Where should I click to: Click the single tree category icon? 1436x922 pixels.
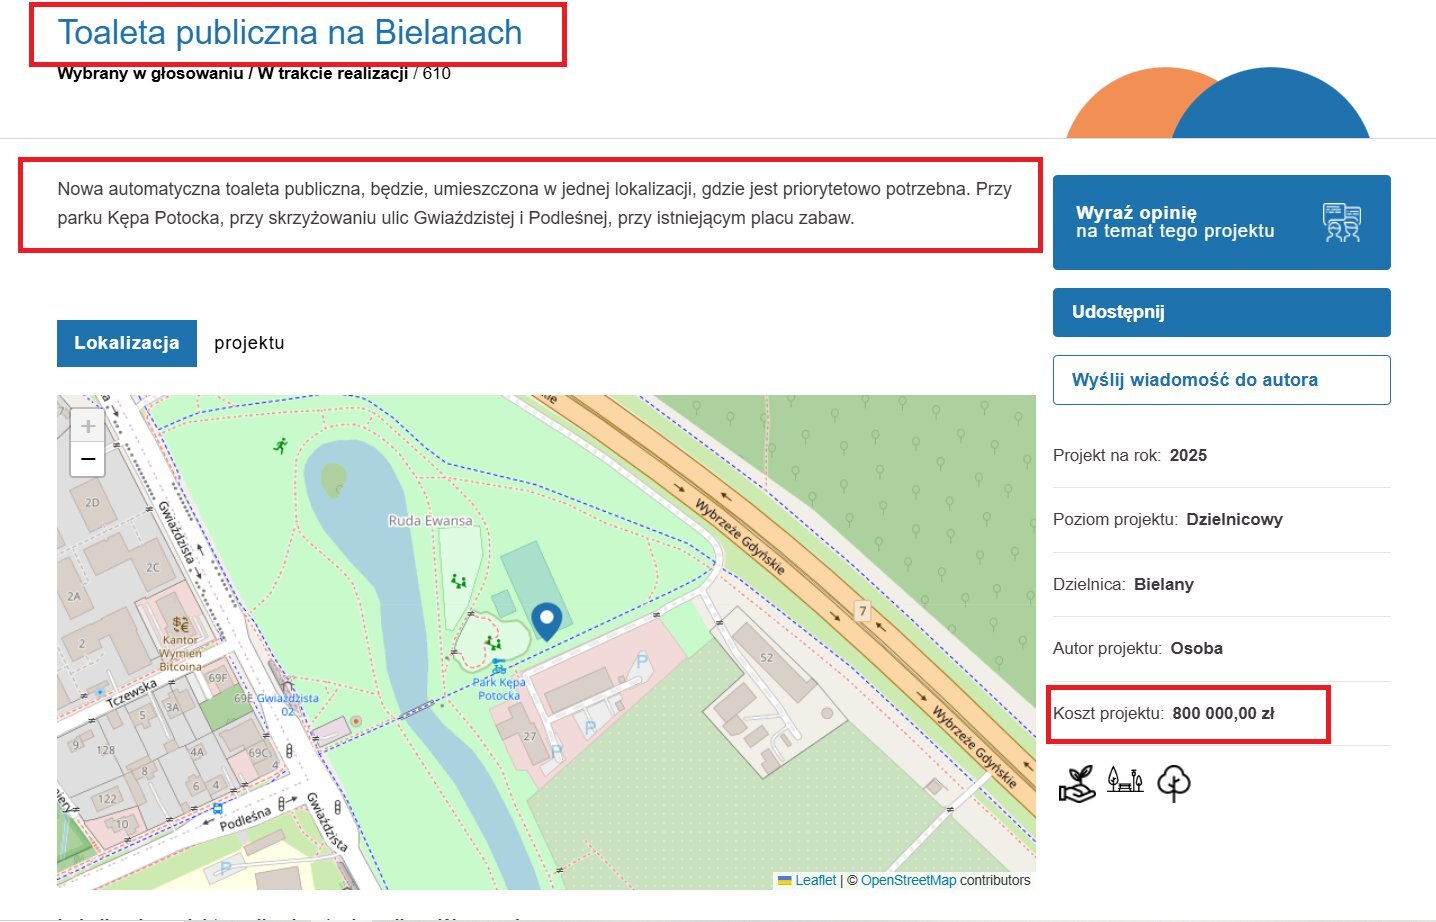1174,784
